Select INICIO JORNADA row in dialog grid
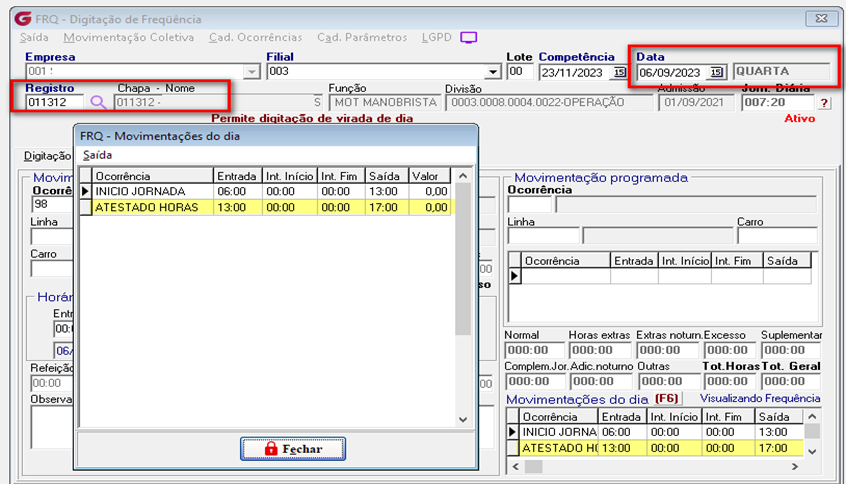This screenshot has height=484, width=846. click(267, 192)
